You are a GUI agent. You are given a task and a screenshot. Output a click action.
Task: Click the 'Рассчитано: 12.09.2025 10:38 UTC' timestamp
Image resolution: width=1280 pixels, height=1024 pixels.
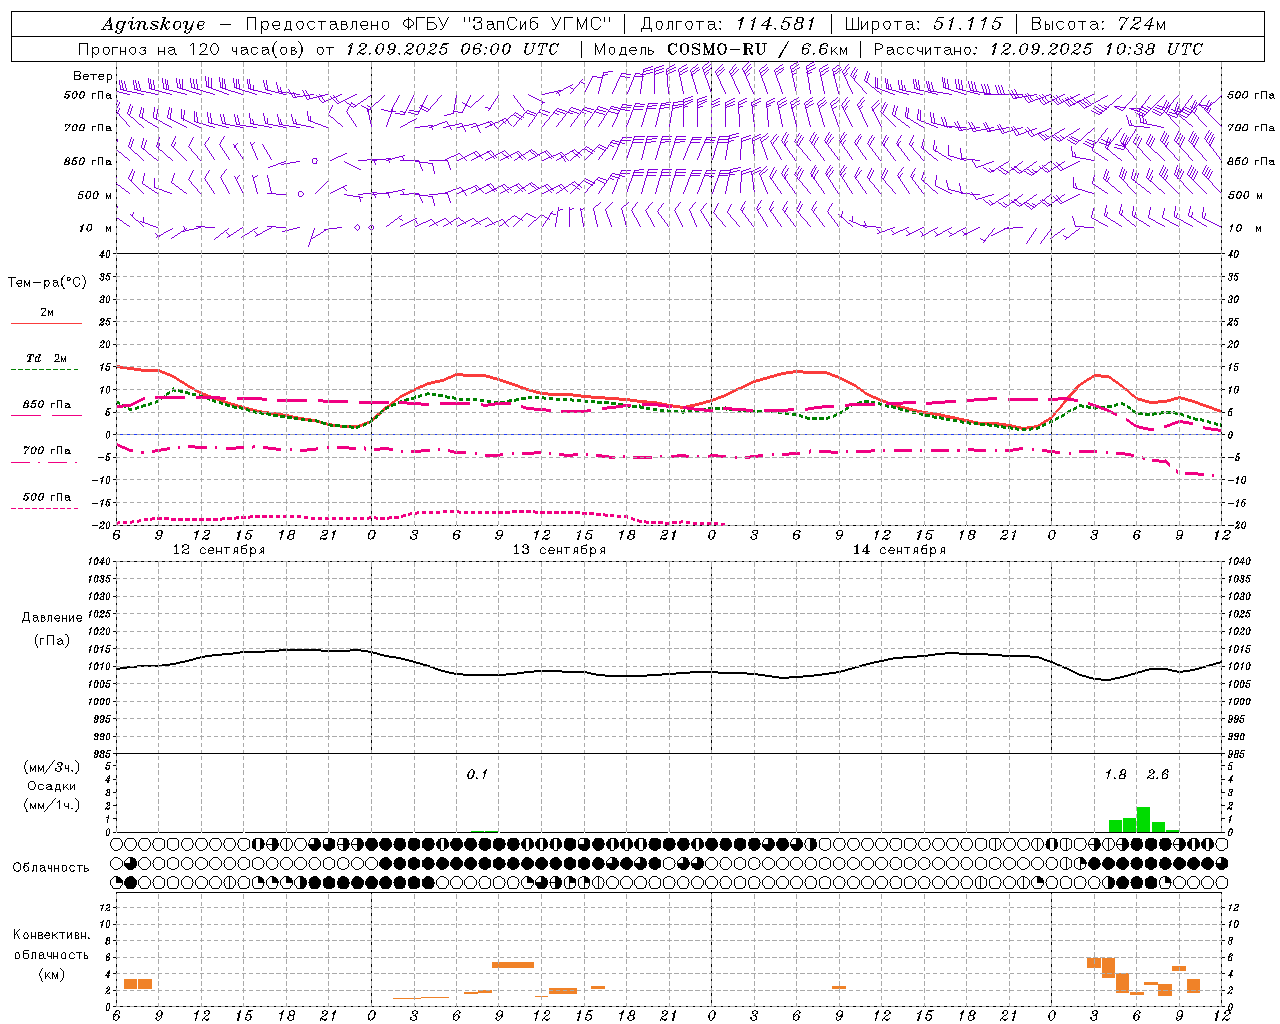[1038, 49]
